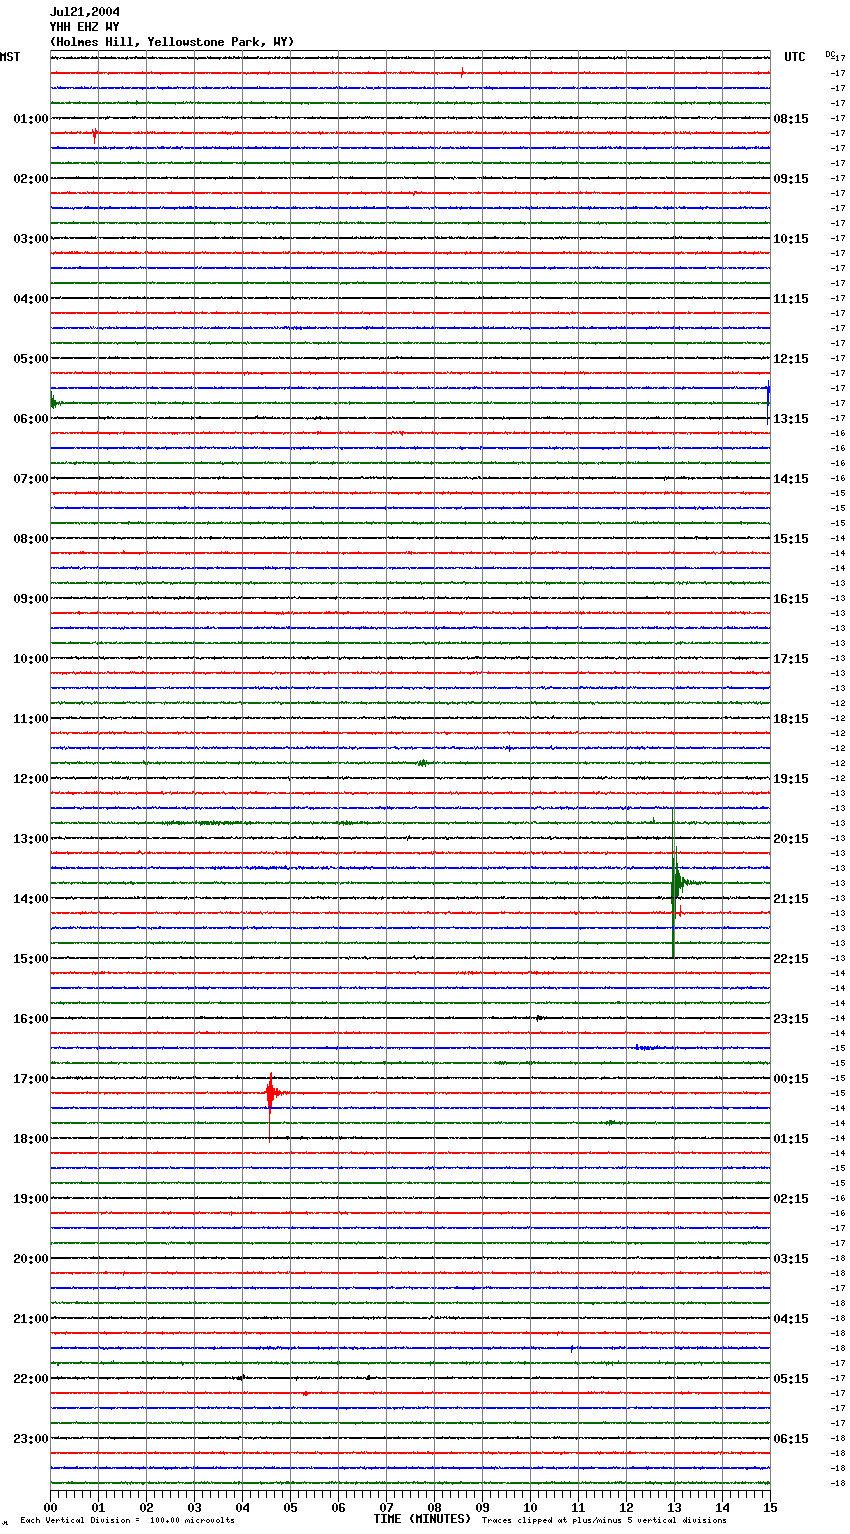Click the 15 tick label on the minutes axis
This screenshot has width=850, height=1534.
pos(769,1508)
